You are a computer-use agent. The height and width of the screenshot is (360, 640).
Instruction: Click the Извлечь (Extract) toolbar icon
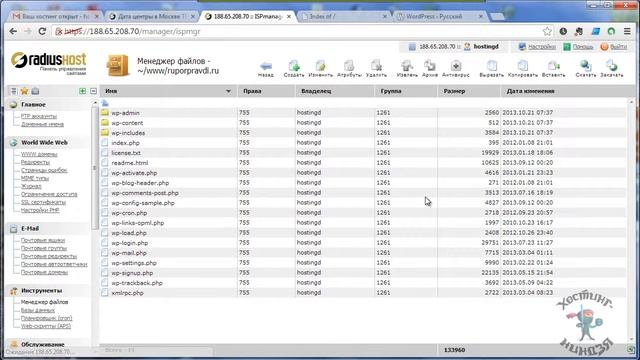(407, 69)
